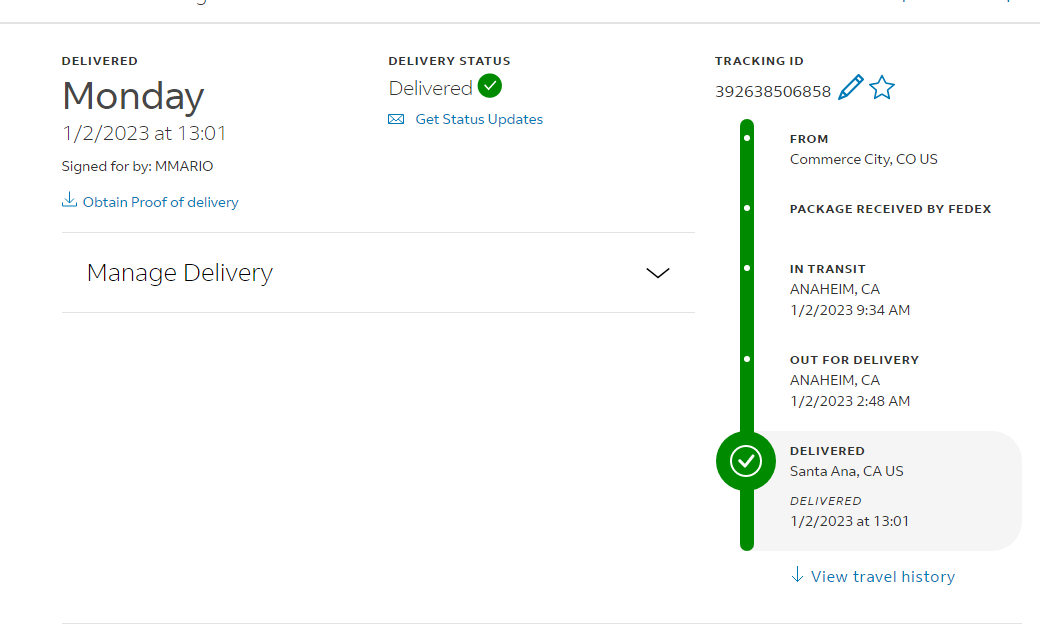
Task: Click the download icon for proof of delivery
Action: [69, 200]
